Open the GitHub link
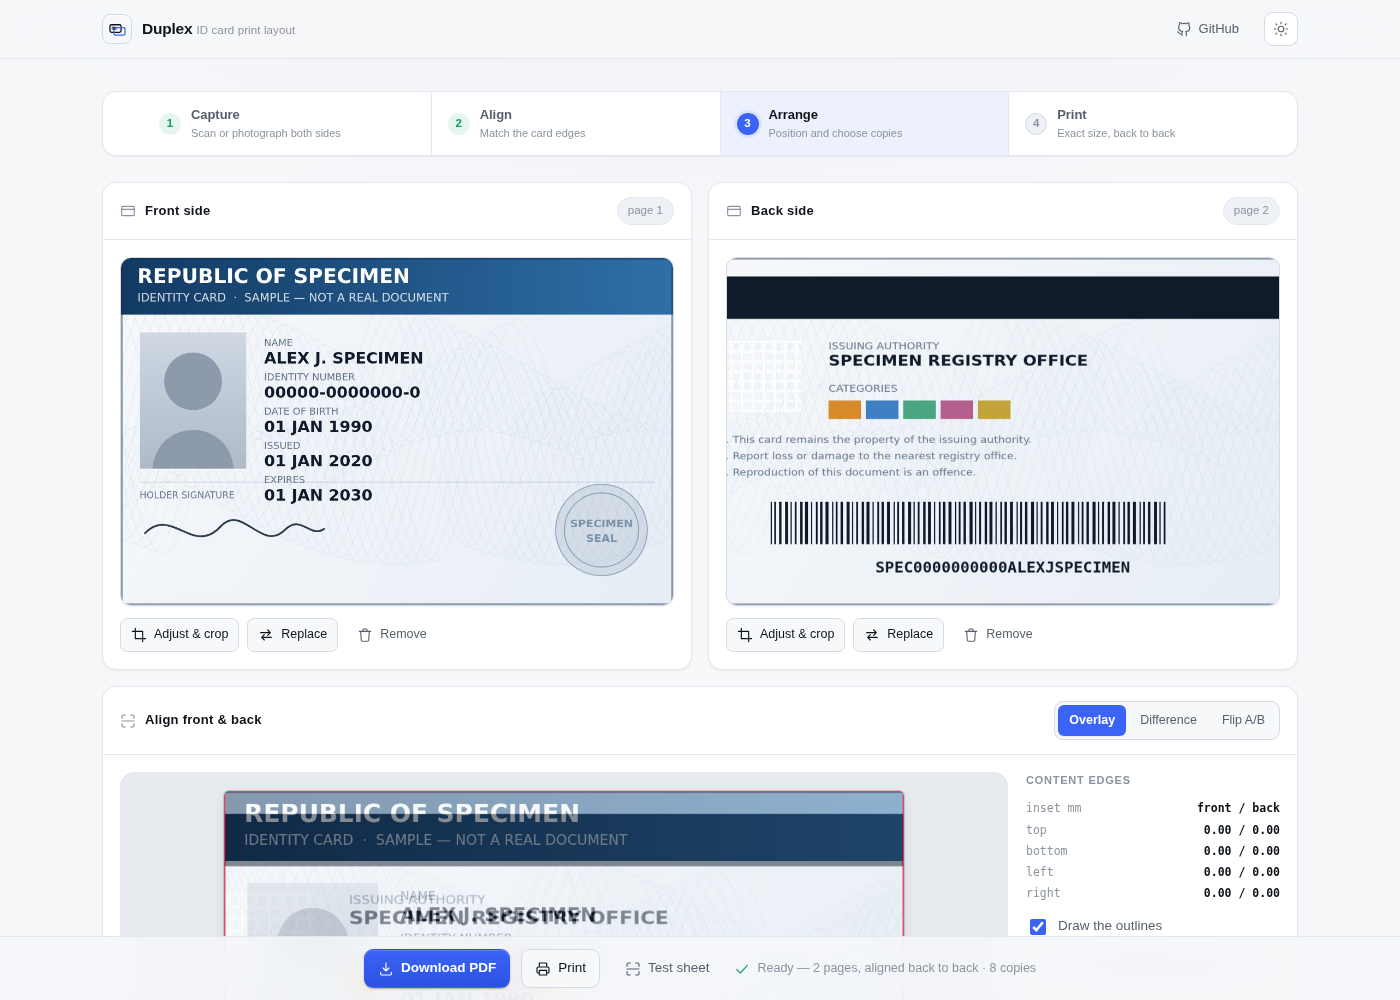Viewport: 1400px width, 1000px height. pyautogui.click(x=1208, y=29)
